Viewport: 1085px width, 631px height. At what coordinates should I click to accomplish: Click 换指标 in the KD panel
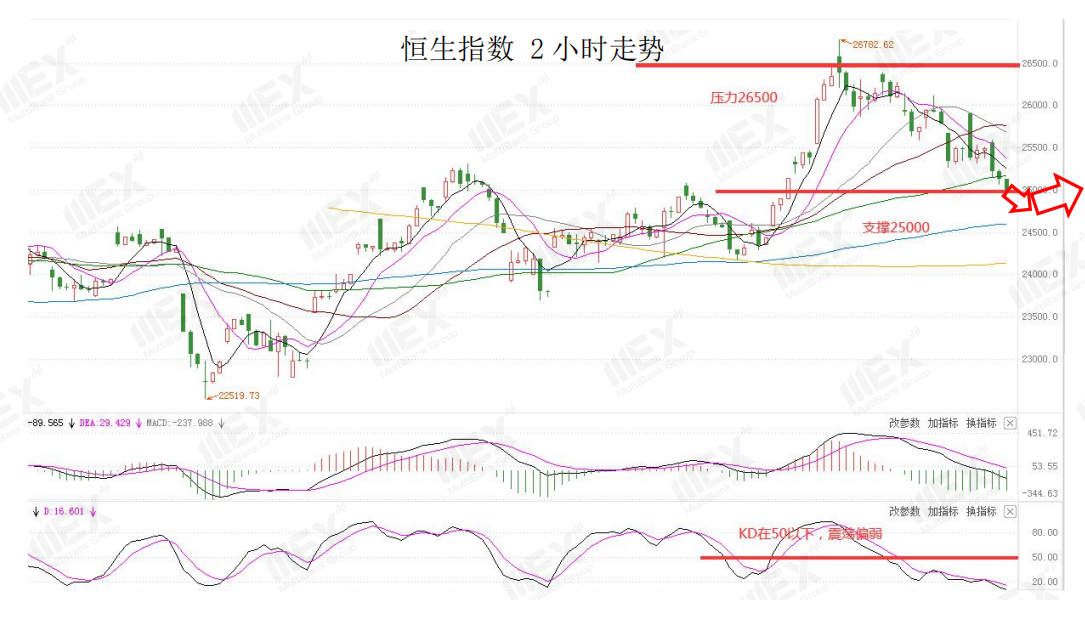[x=981, y=511]
